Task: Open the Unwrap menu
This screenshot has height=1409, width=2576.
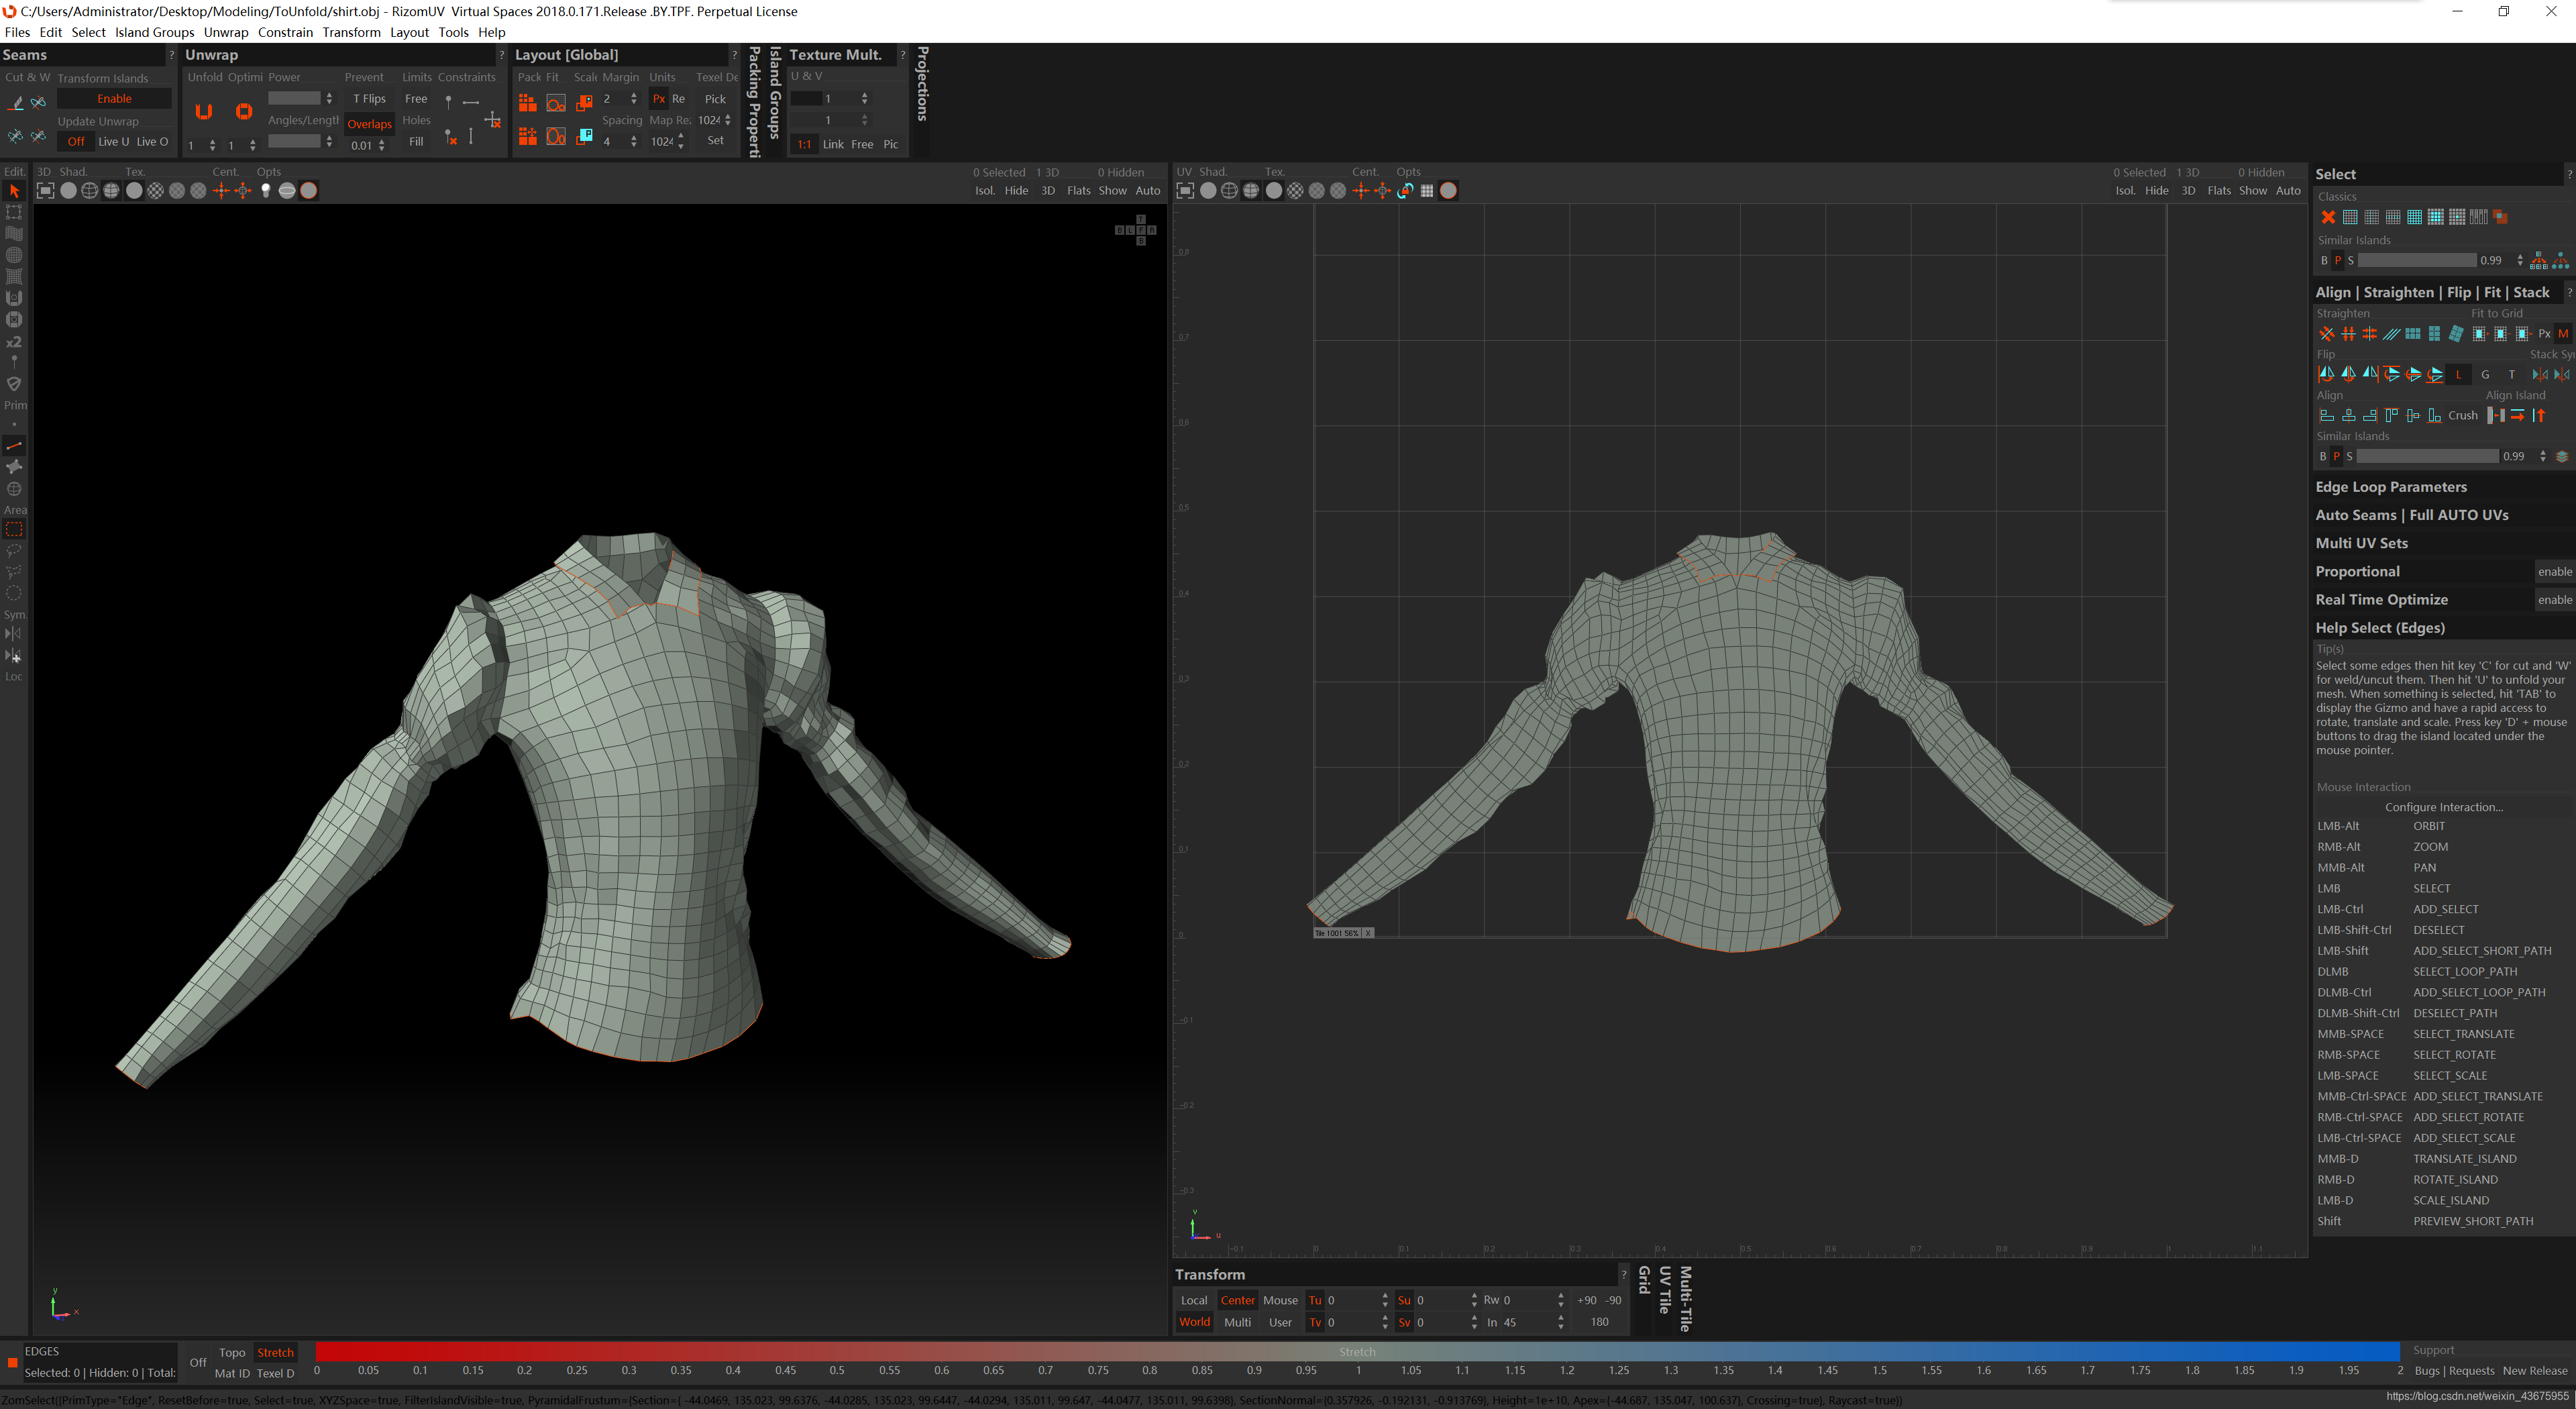Action: [226, 32]
